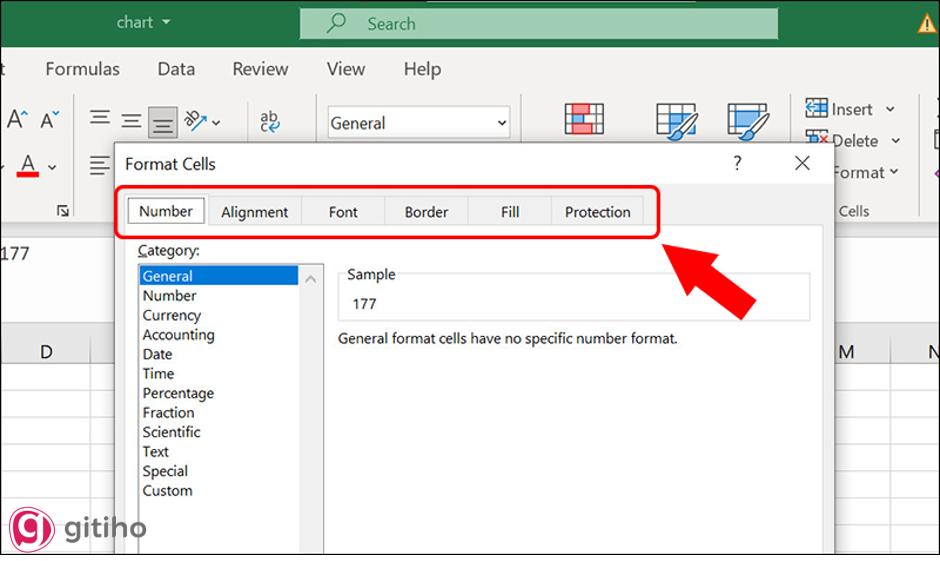This screenshot has height=561, width=940.
Task: Select Percentage in Category list
Action: pos(219,393)
